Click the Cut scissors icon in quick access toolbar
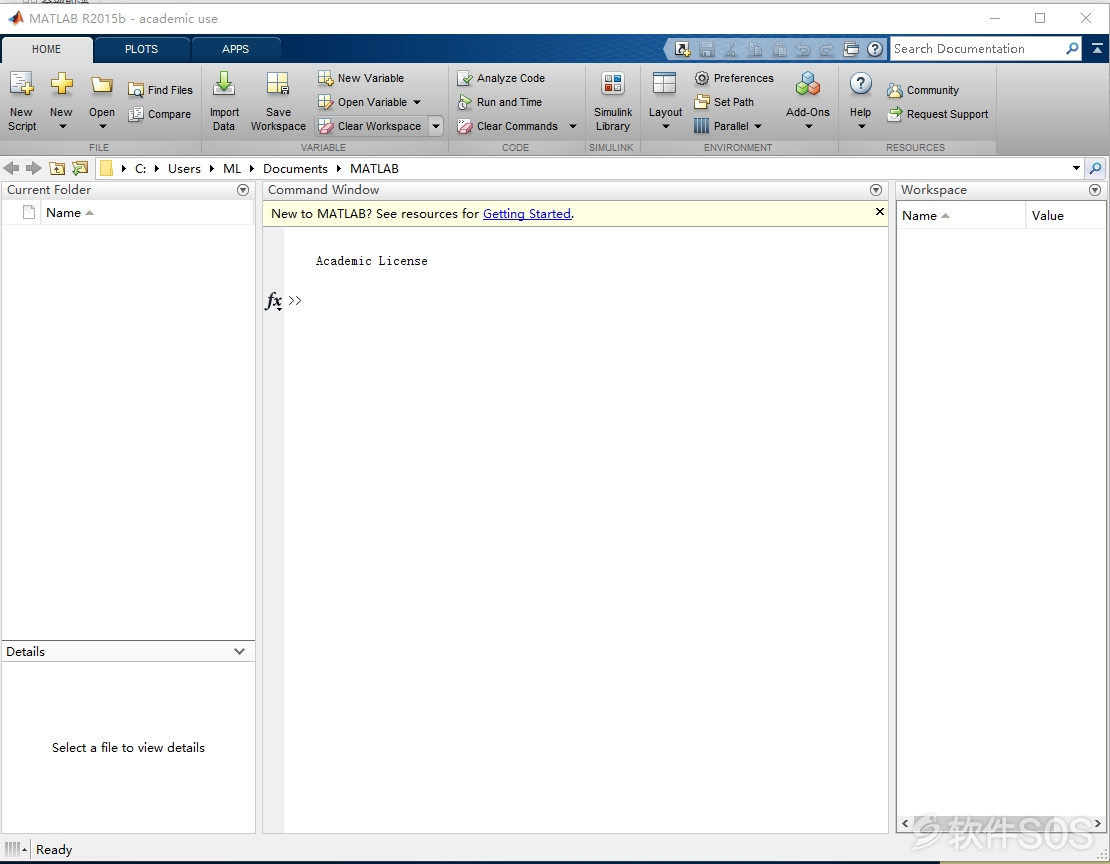Screen dimensions: 1110x864 click(x=731, y=49)
